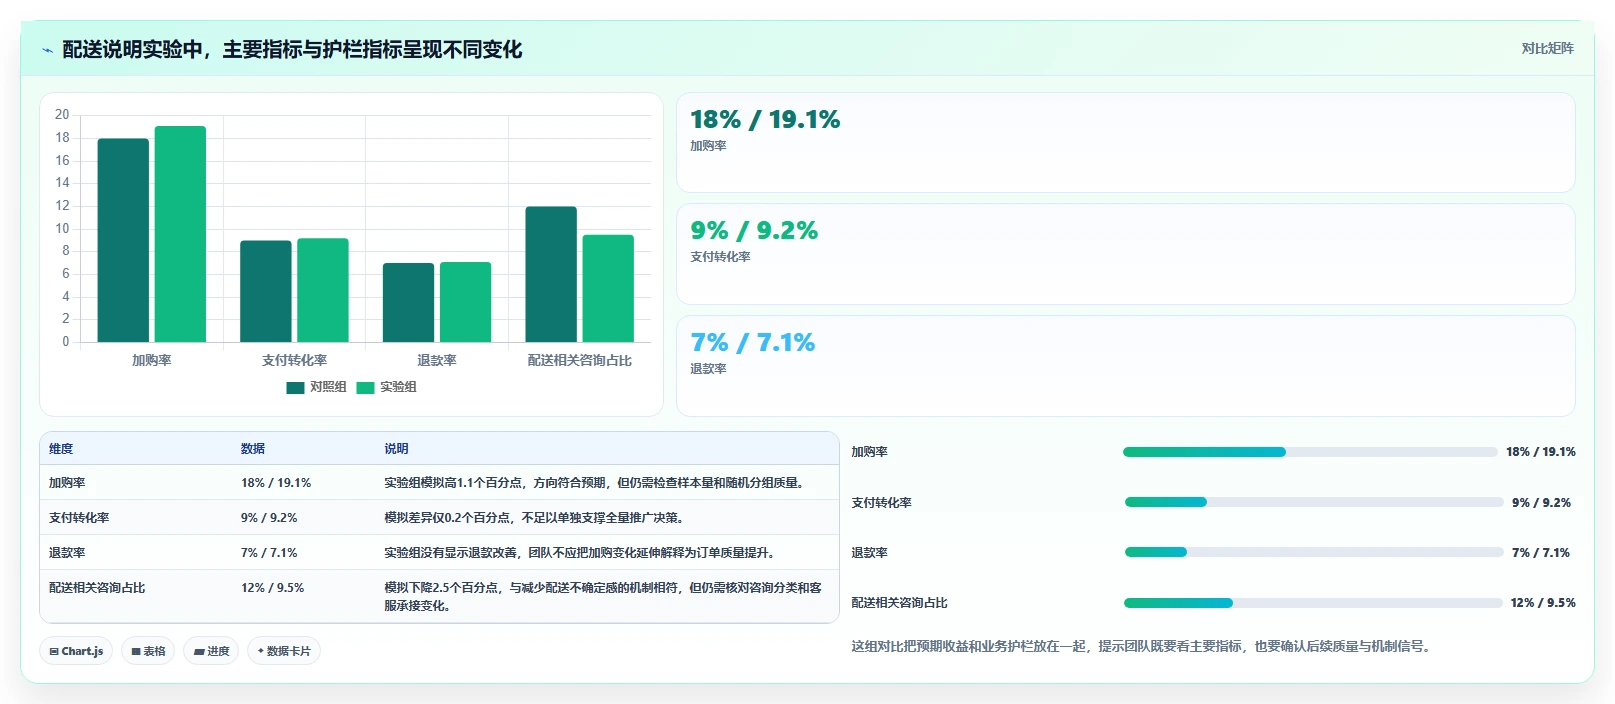Click the 支付转化率 progress bar
The width and height of the screenshot is (1615, 704).
(1314, 502)
